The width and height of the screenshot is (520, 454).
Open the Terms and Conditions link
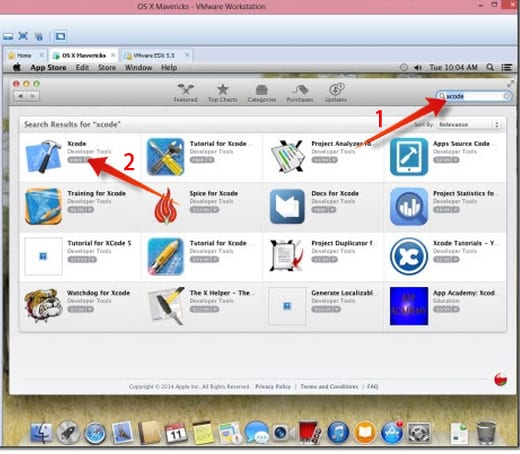tap(329, 387)
